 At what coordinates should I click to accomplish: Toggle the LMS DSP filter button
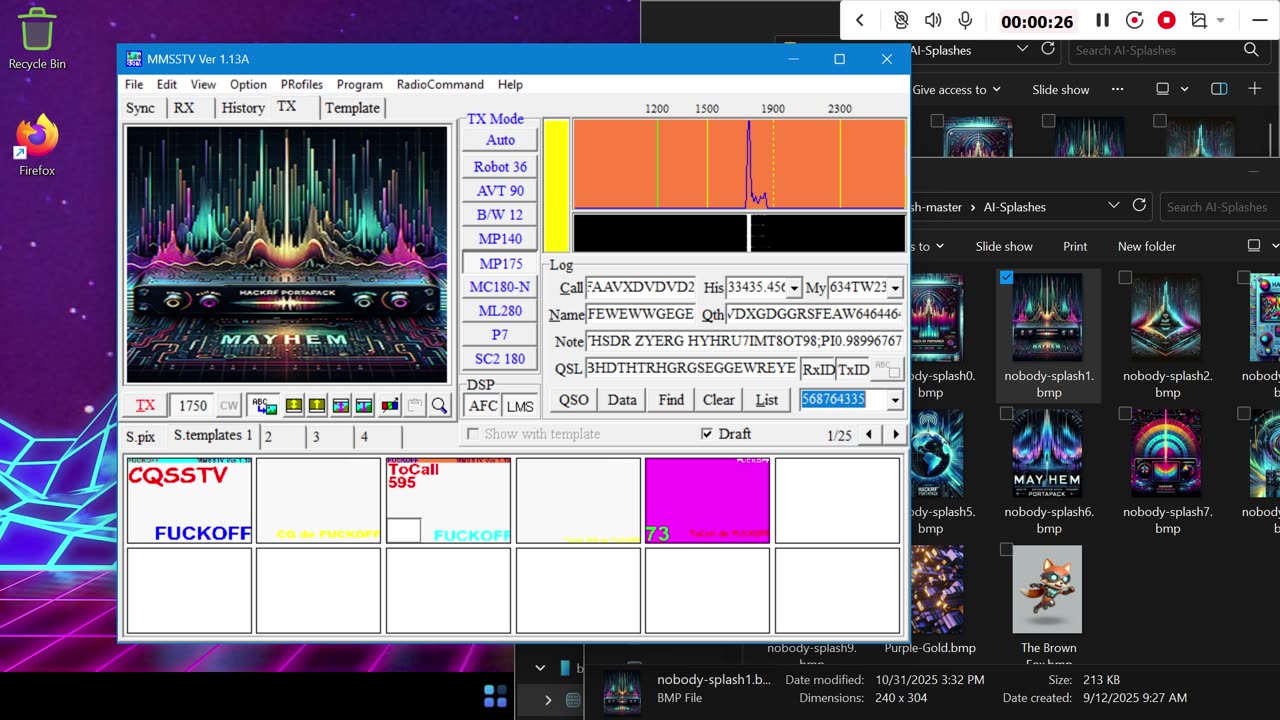point(520,406)
